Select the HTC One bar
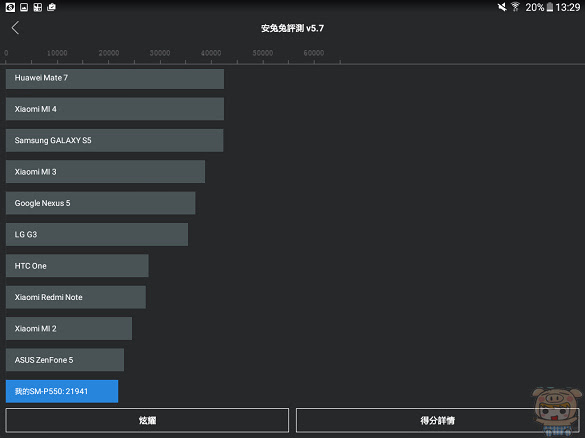Viewport: 585px width, 438px height. pos(77,266)
